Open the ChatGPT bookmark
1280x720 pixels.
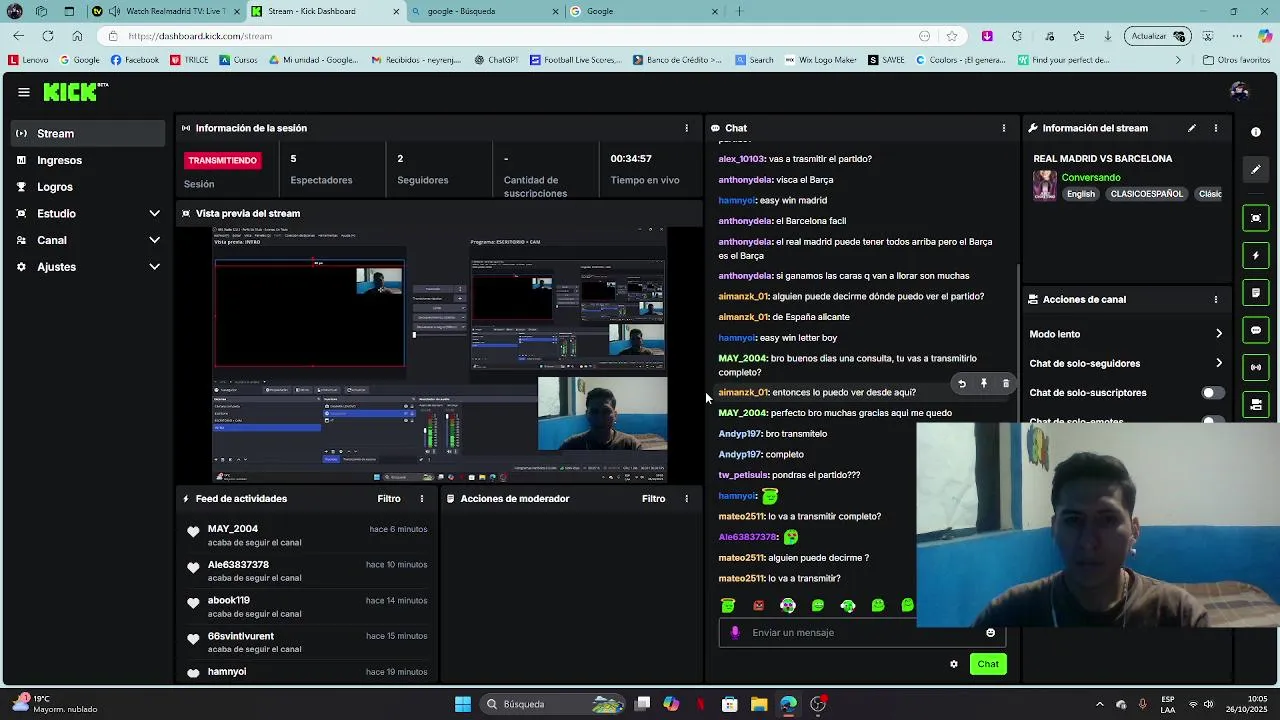[x=495, y=60]
